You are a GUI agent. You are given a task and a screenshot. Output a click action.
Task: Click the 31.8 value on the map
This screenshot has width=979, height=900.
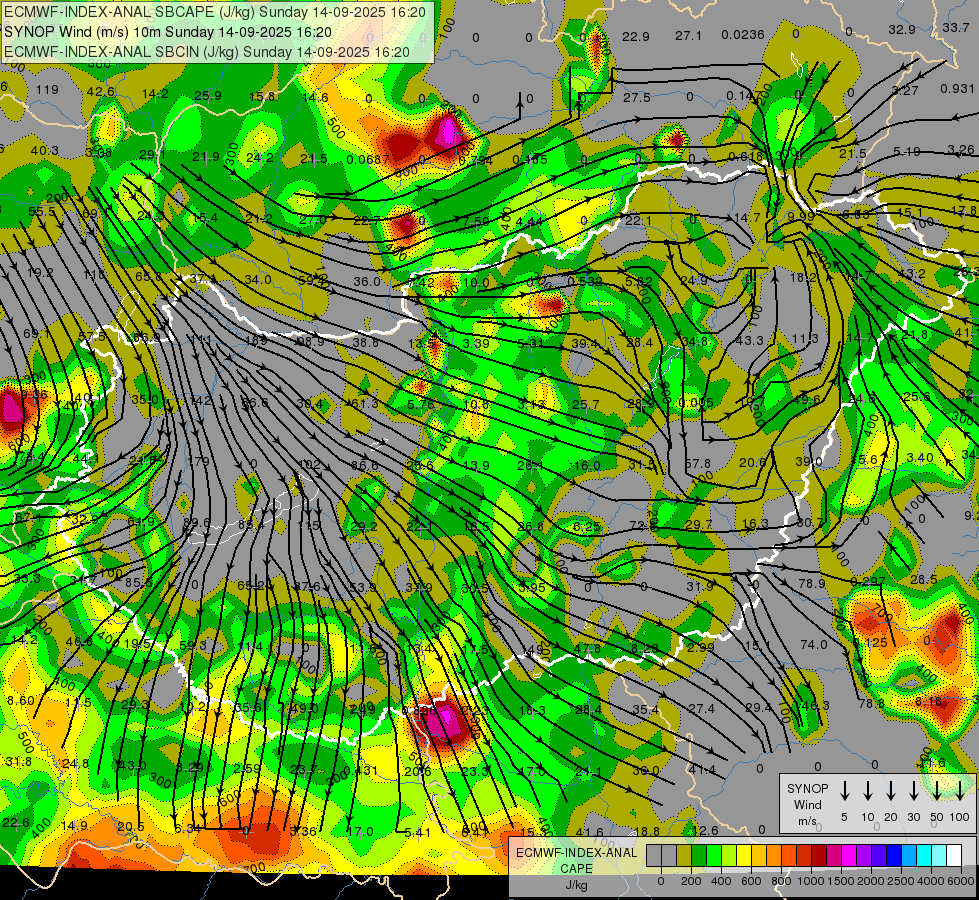coord(19,761)
